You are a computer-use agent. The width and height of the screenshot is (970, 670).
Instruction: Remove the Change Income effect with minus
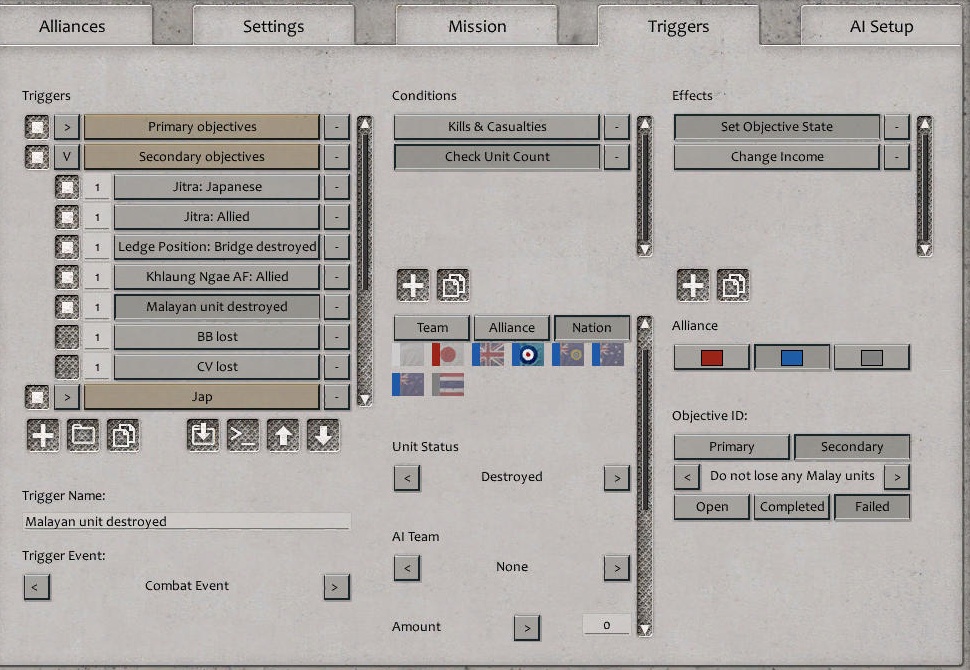(x=896, y=157)
